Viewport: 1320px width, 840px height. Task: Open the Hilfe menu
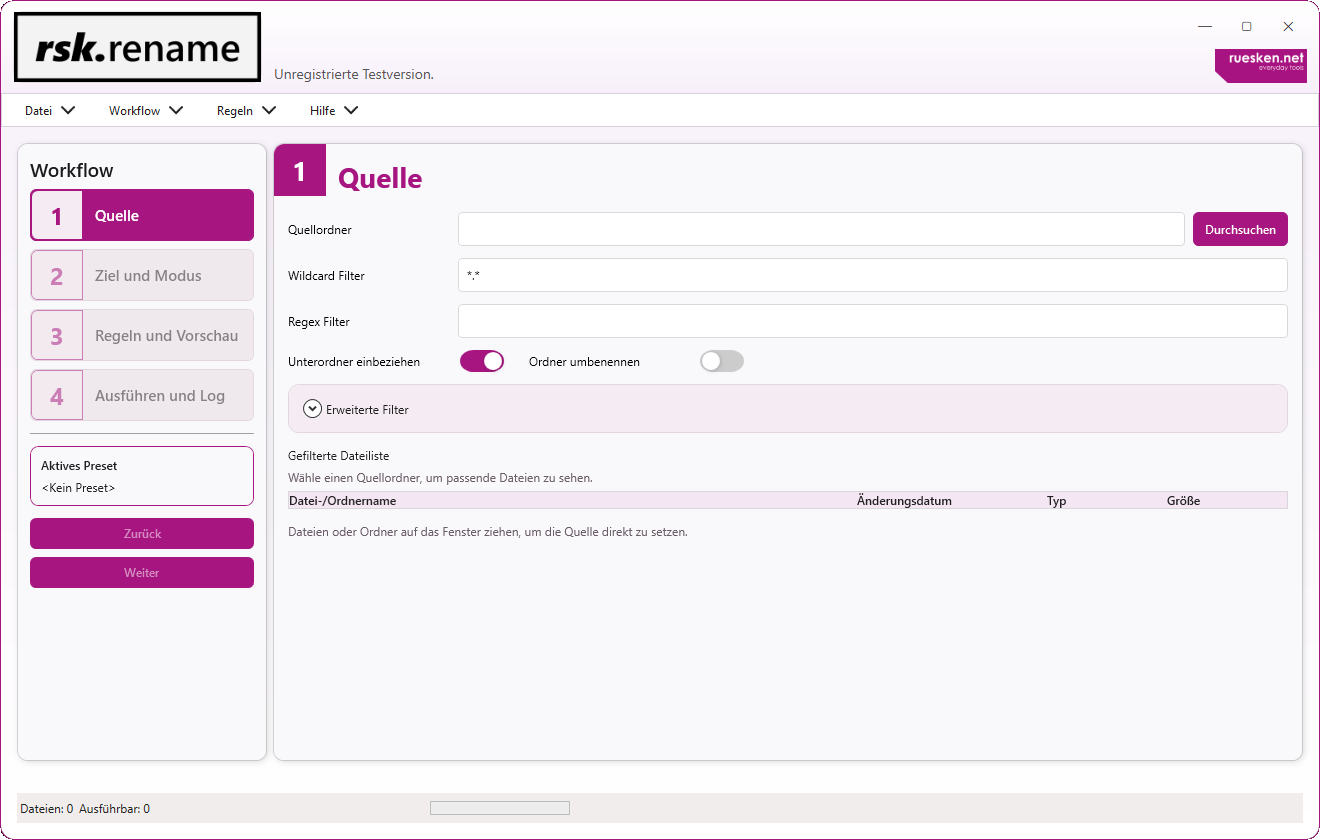(x=334, y=111)
